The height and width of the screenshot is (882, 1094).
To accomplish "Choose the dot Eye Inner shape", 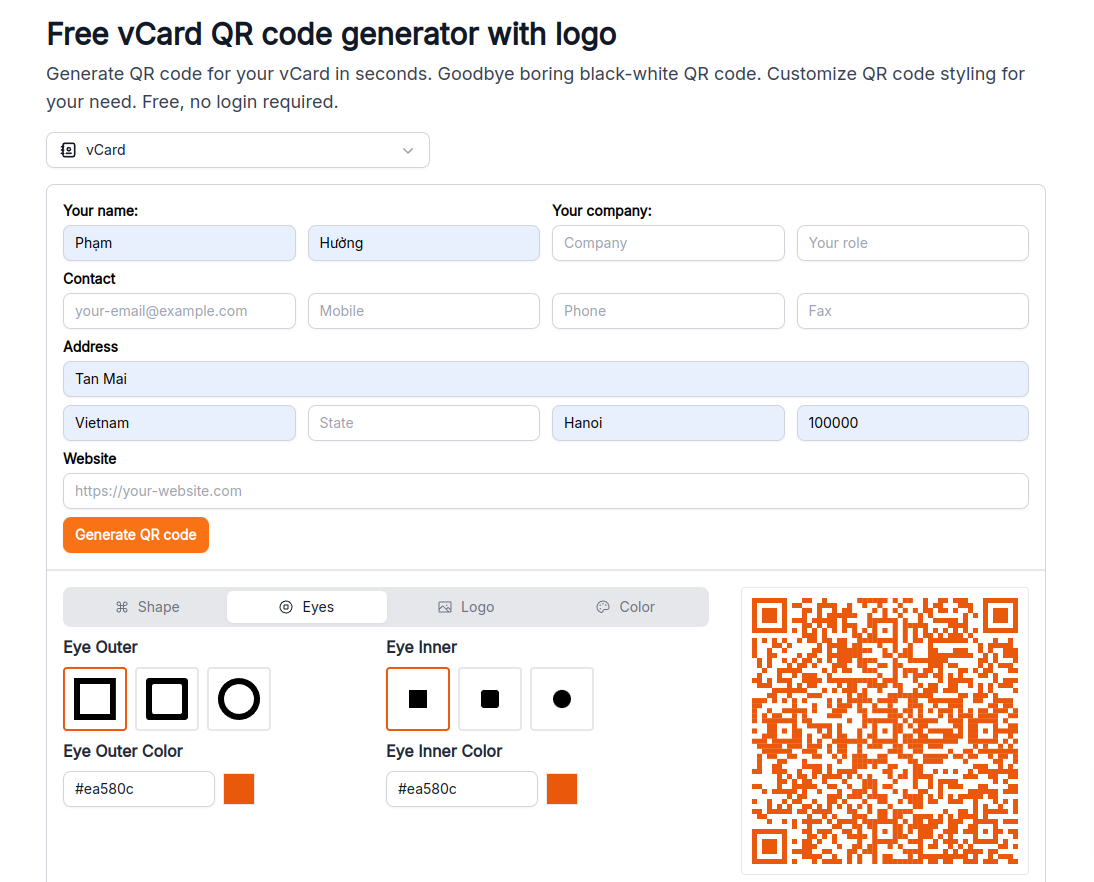I will 562,698.
